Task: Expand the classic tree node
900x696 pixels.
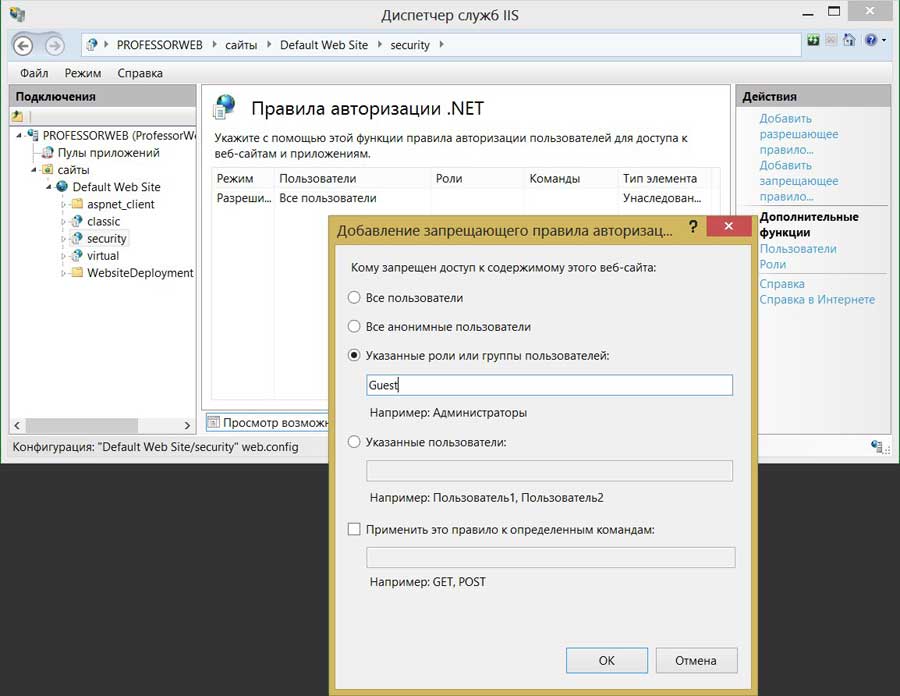Action: coord(63,221)
